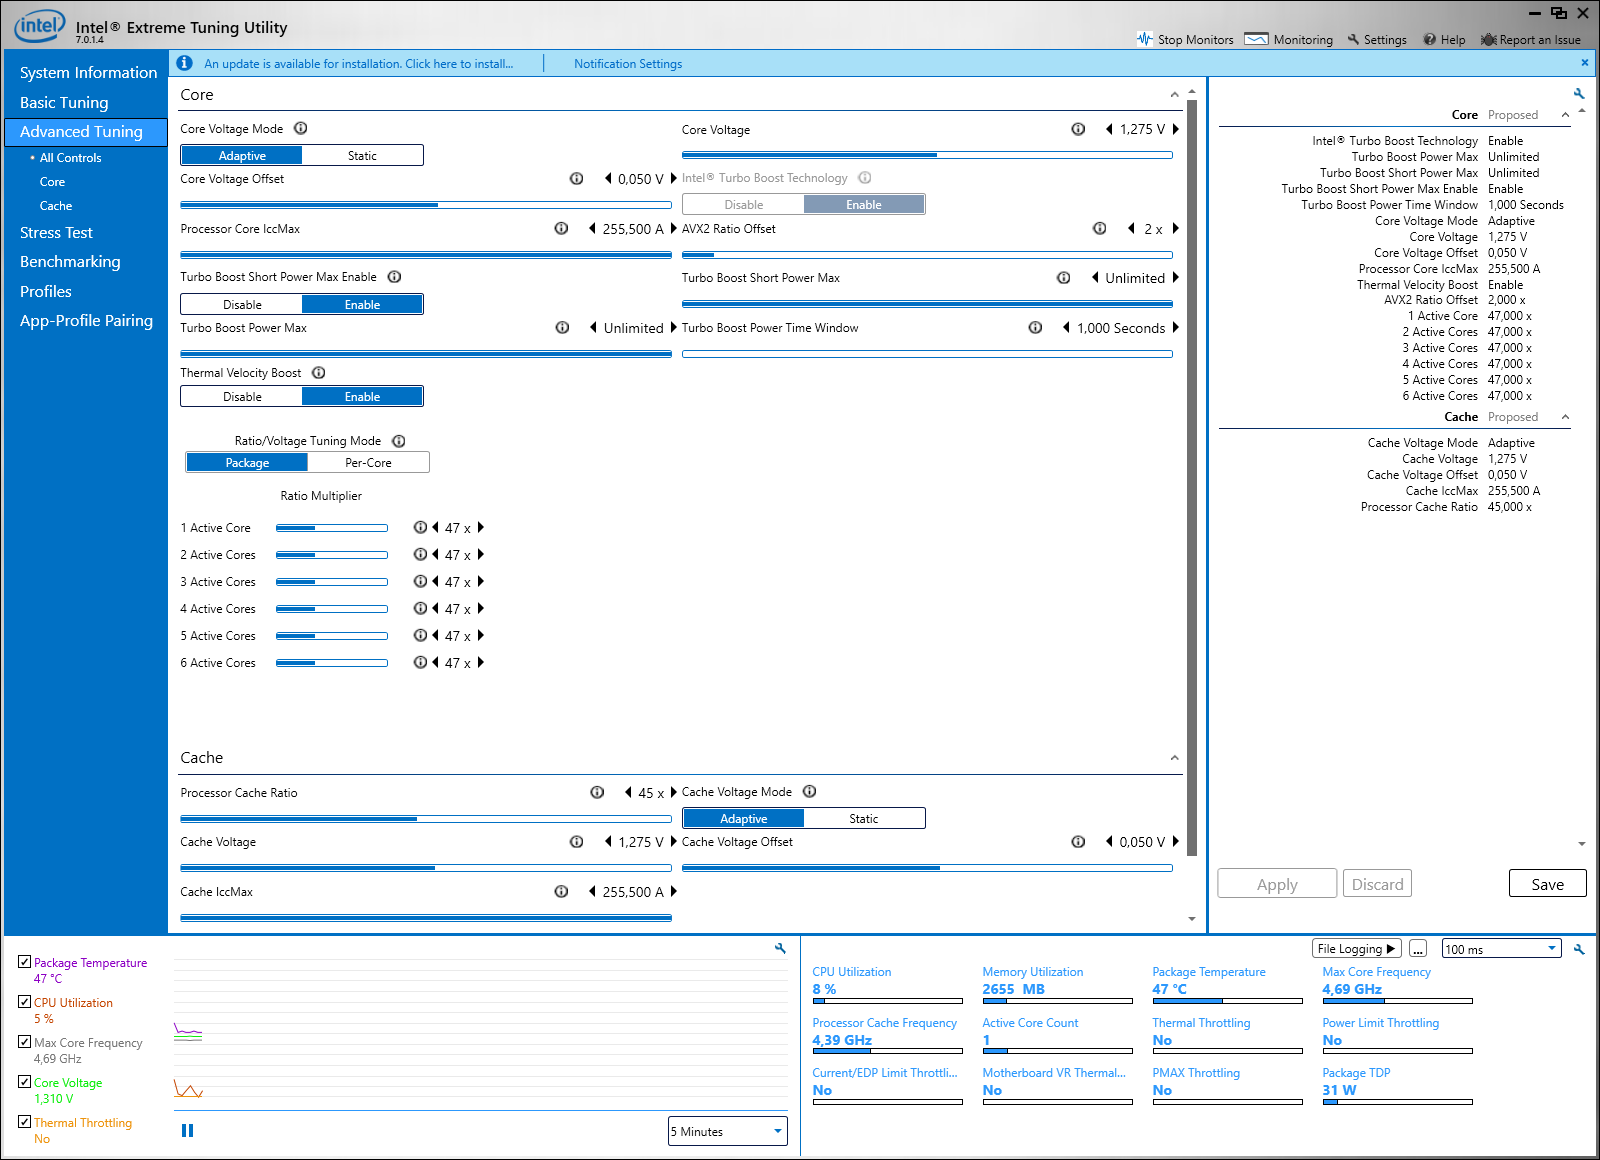Toggle Package Temperature checkbox
1600x1160 pixels.
tap(25, 961)
